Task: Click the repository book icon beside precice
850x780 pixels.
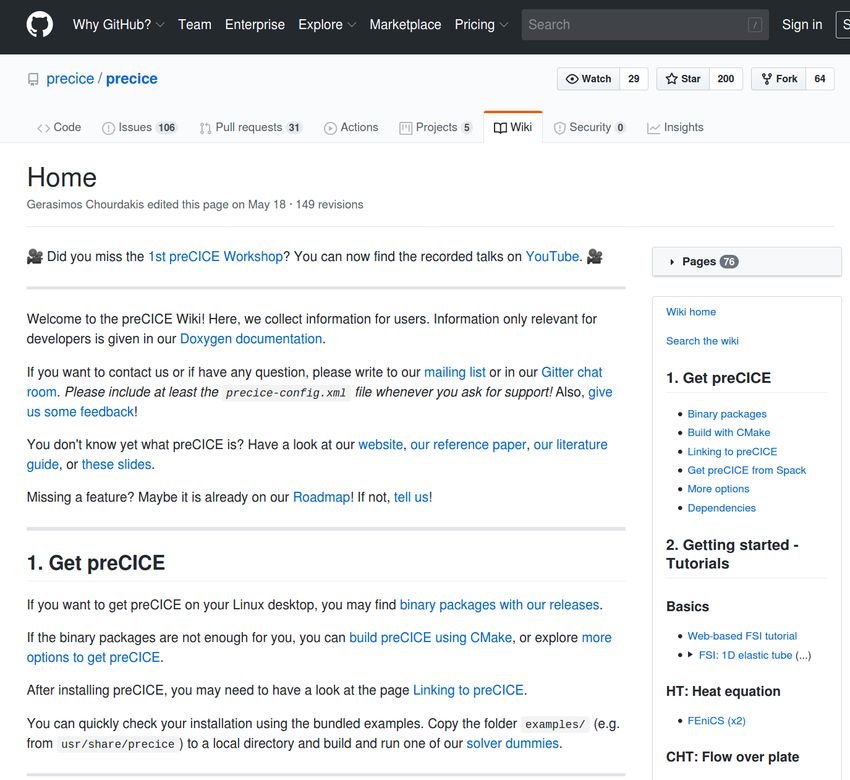Action: tap(33, 80)
